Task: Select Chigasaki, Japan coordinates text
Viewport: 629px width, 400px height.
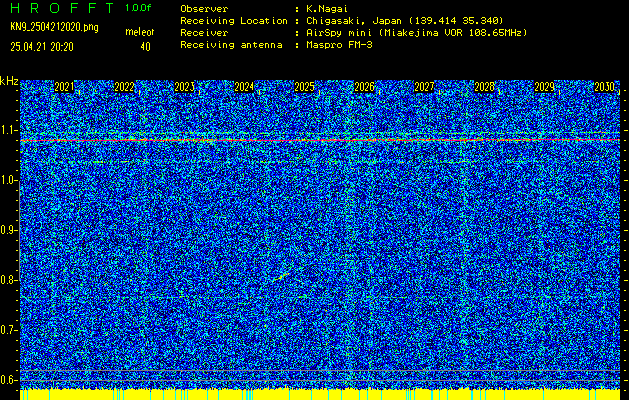Action: click(x=404, y=20)
